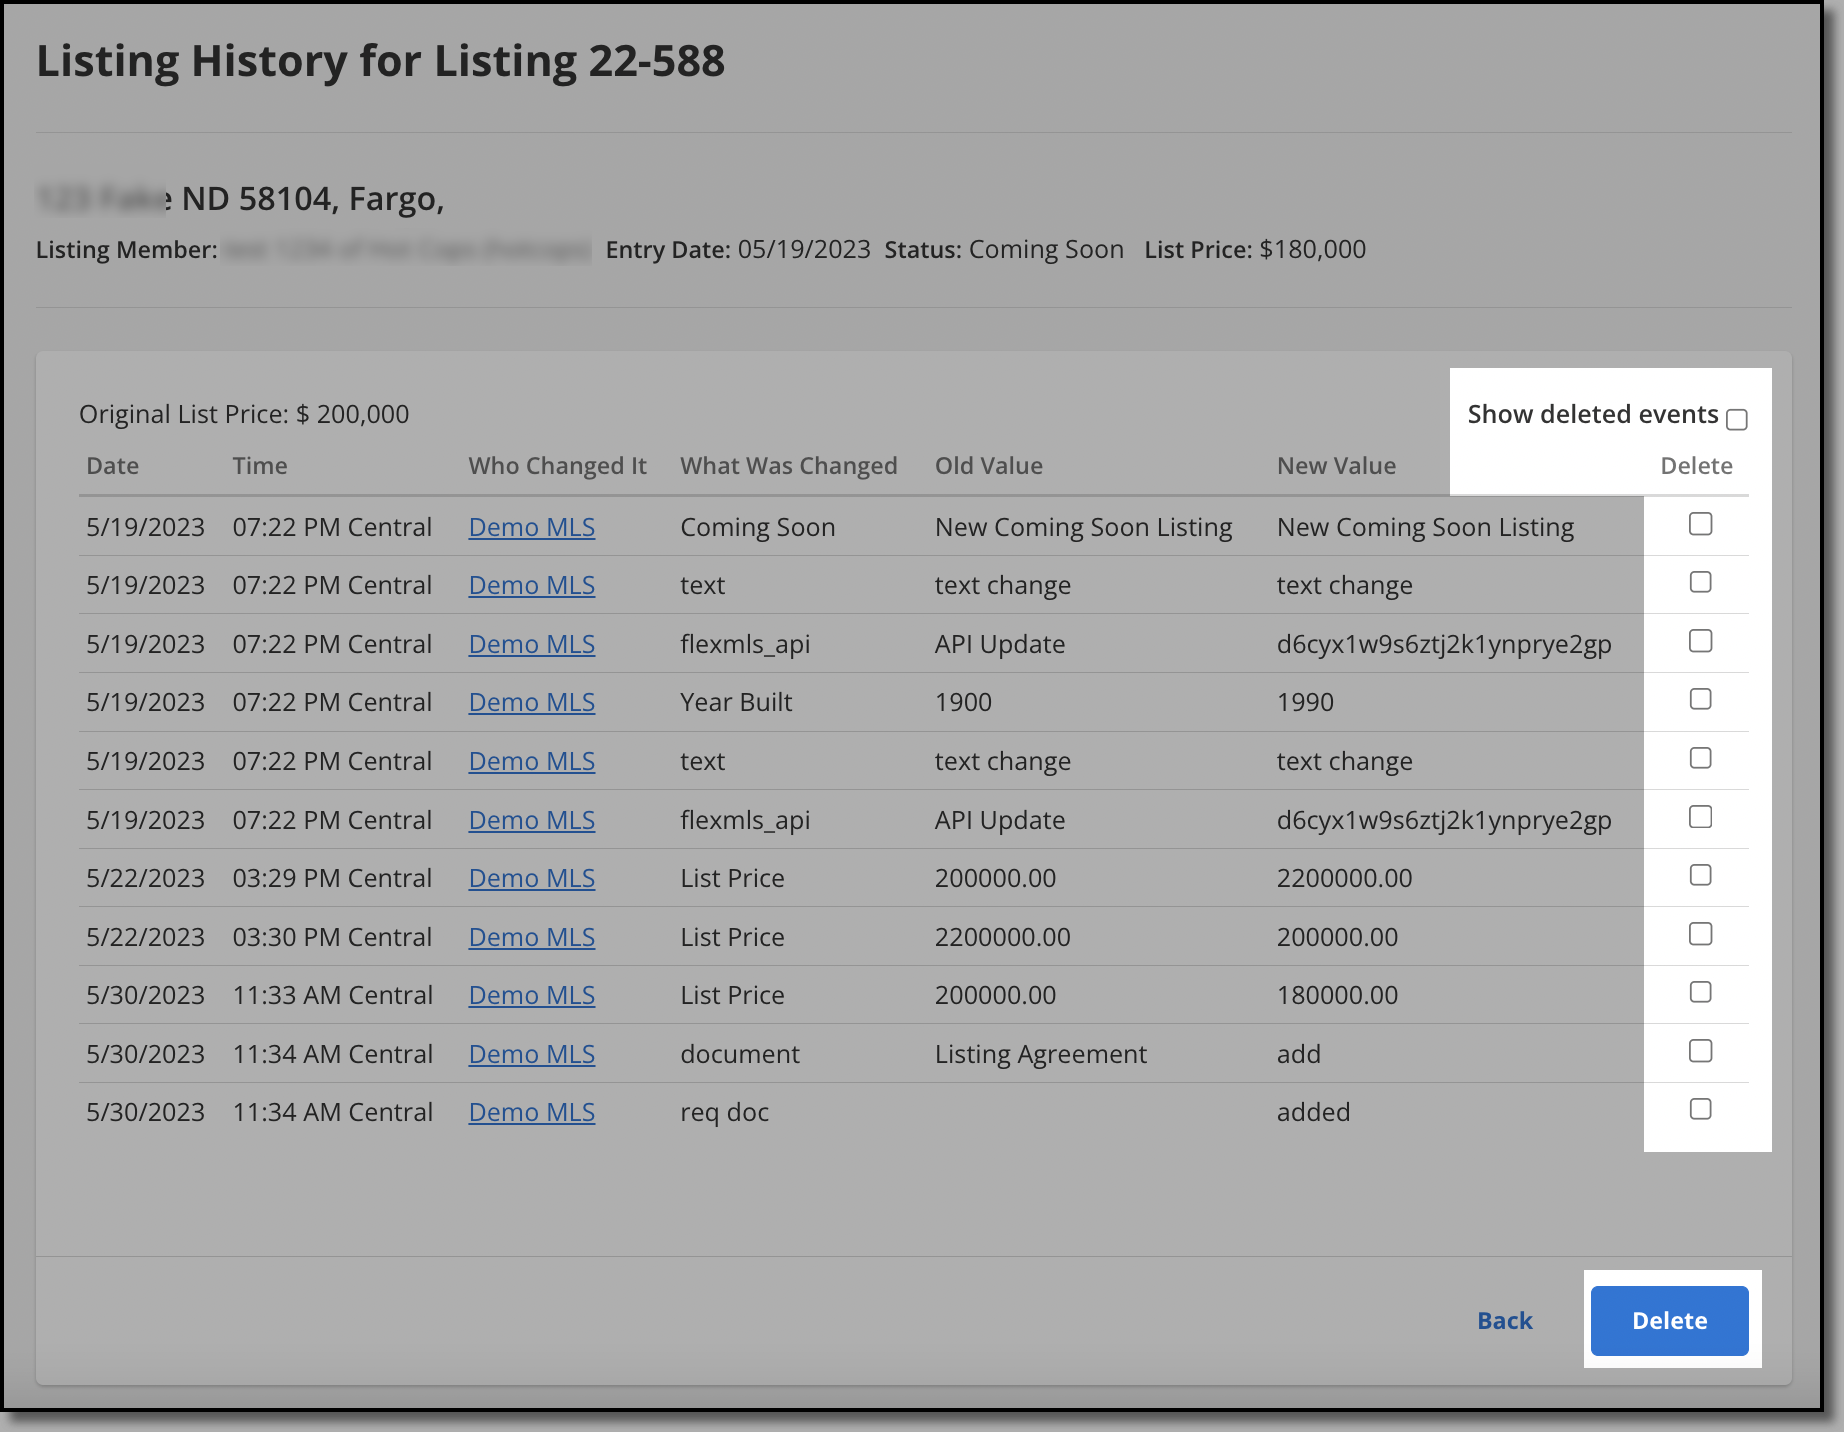Screen dimensions: 1844x1432
Task: Click the Who Changed It column header
Action: (557, 466)
